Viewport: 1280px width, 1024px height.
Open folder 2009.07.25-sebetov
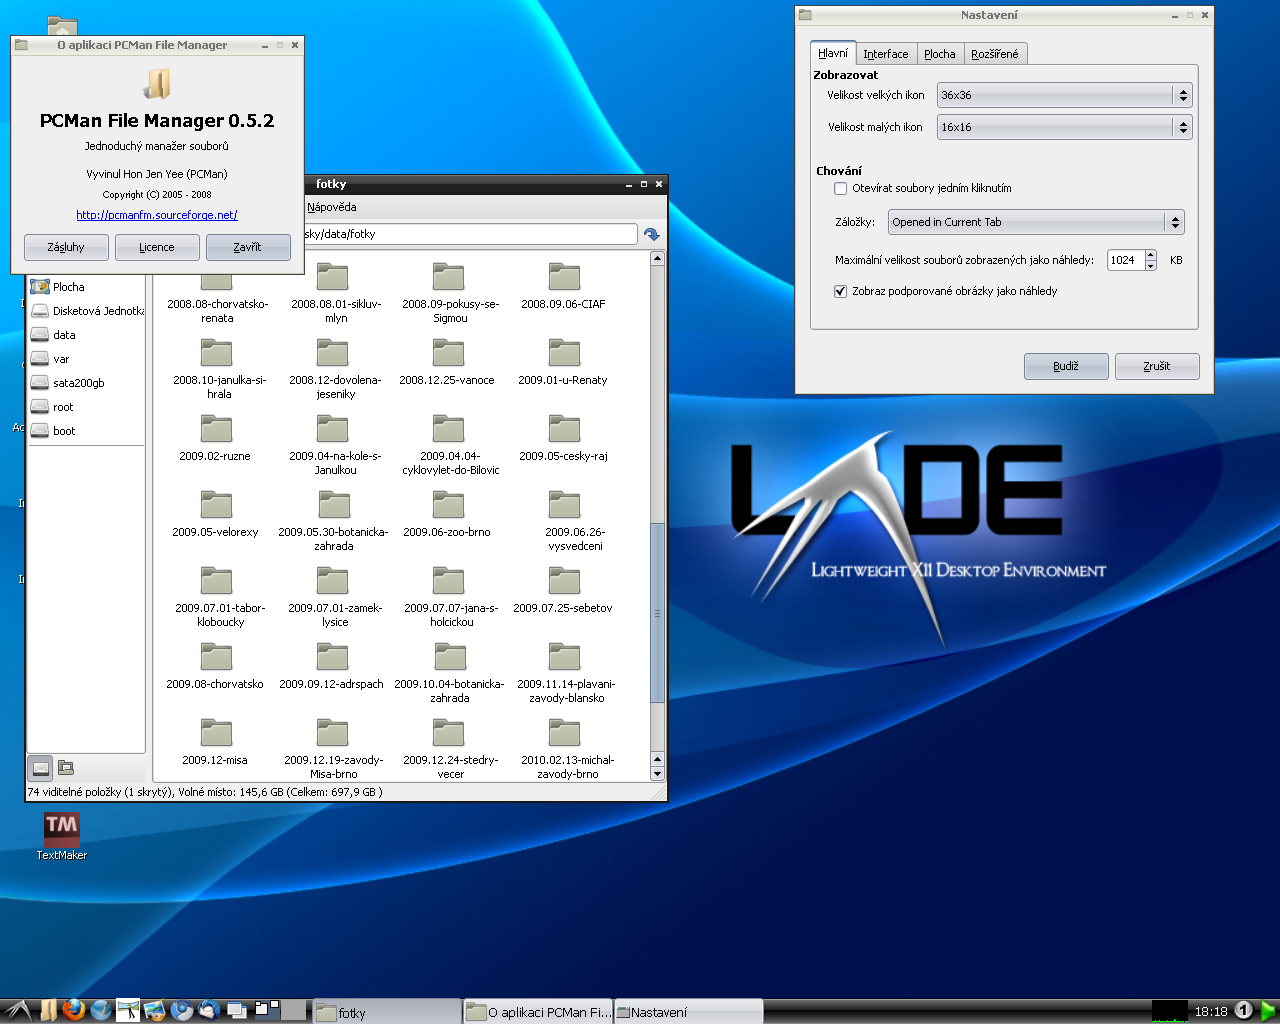[564, 591]
